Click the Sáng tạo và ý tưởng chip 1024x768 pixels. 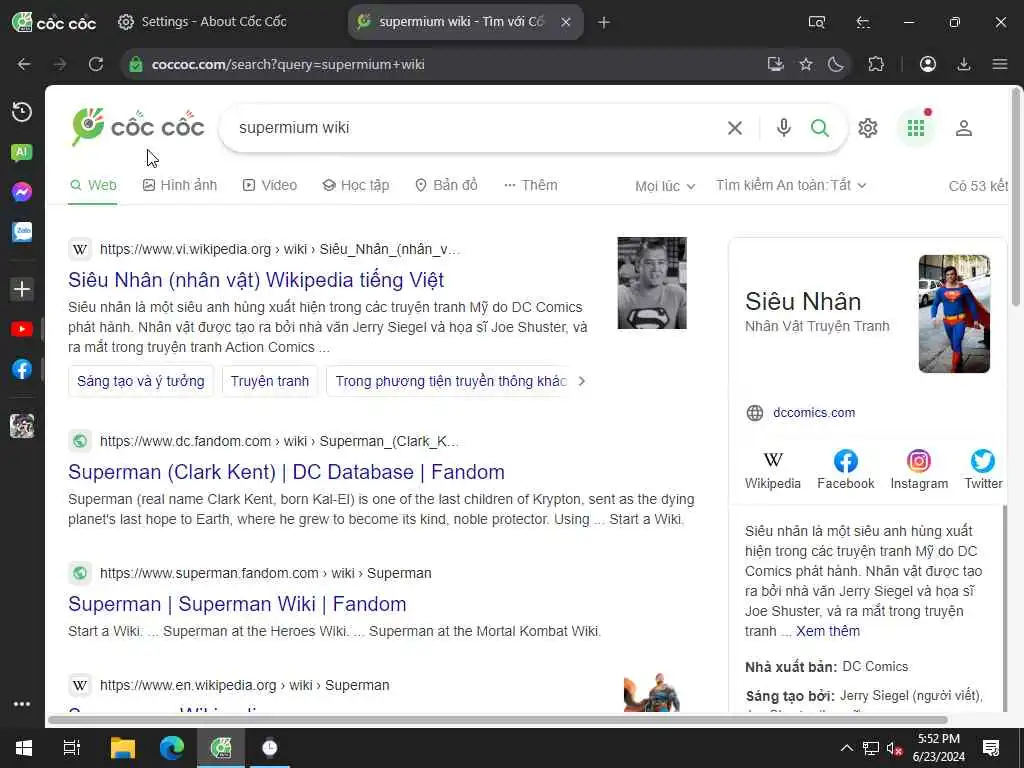click(140, 381)
